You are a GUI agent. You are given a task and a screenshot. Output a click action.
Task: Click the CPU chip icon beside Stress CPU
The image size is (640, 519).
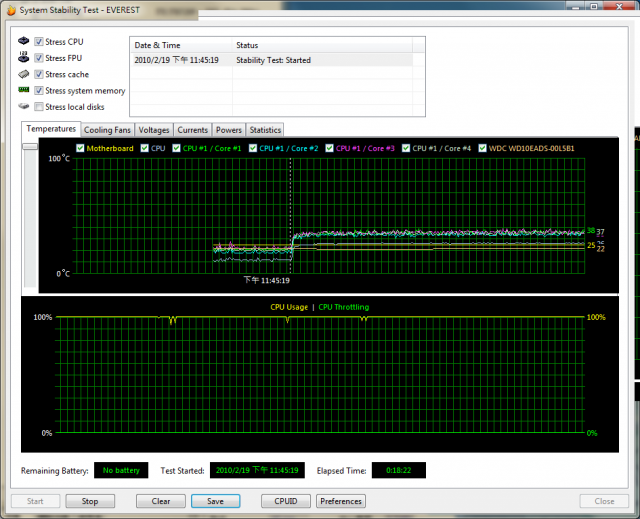(x=24, y=41)
